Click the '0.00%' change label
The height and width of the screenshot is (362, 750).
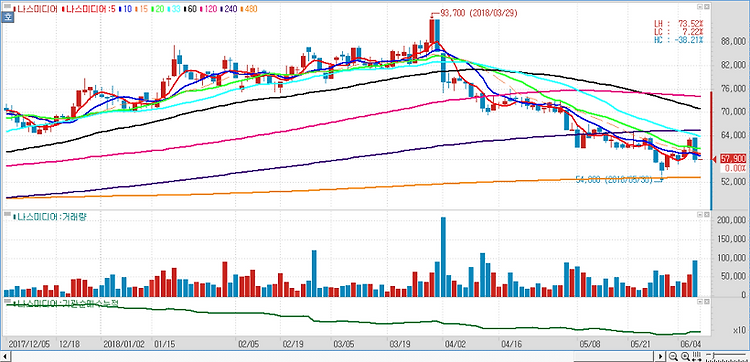[x=735, y=168]
